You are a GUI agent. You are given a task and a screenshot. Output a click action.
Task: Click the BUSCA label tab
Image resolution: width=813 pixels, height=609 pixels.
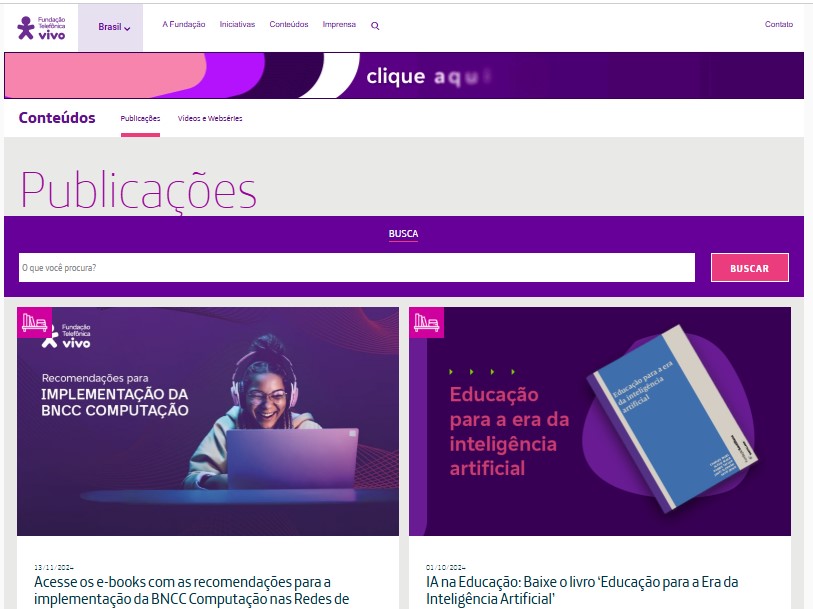click(403, 234)
